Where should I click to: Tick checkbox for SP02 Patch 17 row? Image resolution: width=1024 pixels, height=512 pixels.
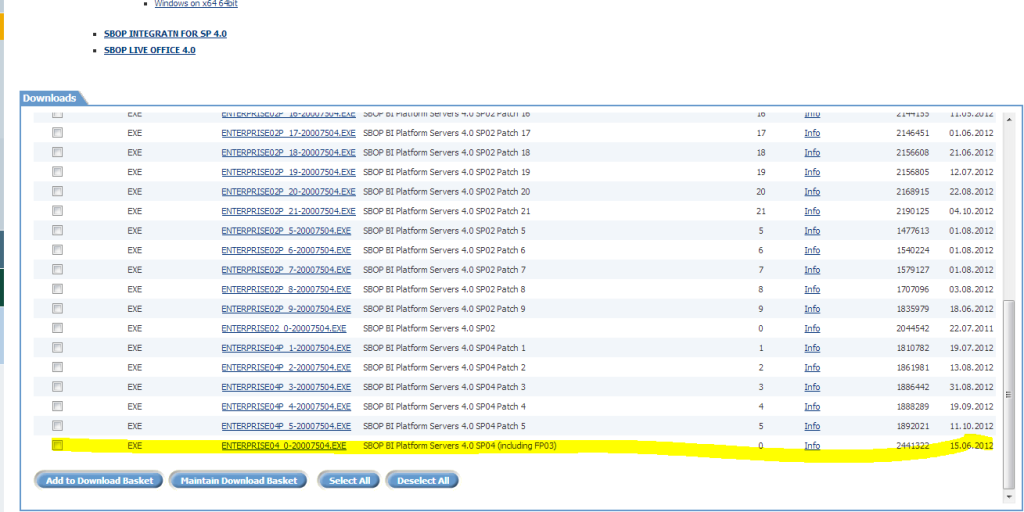tap(57, 133)
